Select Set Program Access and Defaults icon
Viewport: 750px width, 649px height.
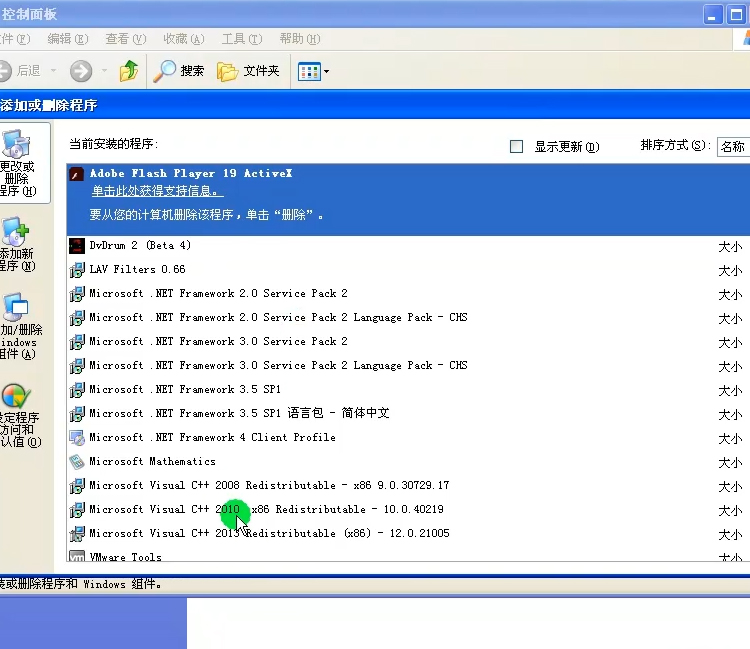click(16, 396)
